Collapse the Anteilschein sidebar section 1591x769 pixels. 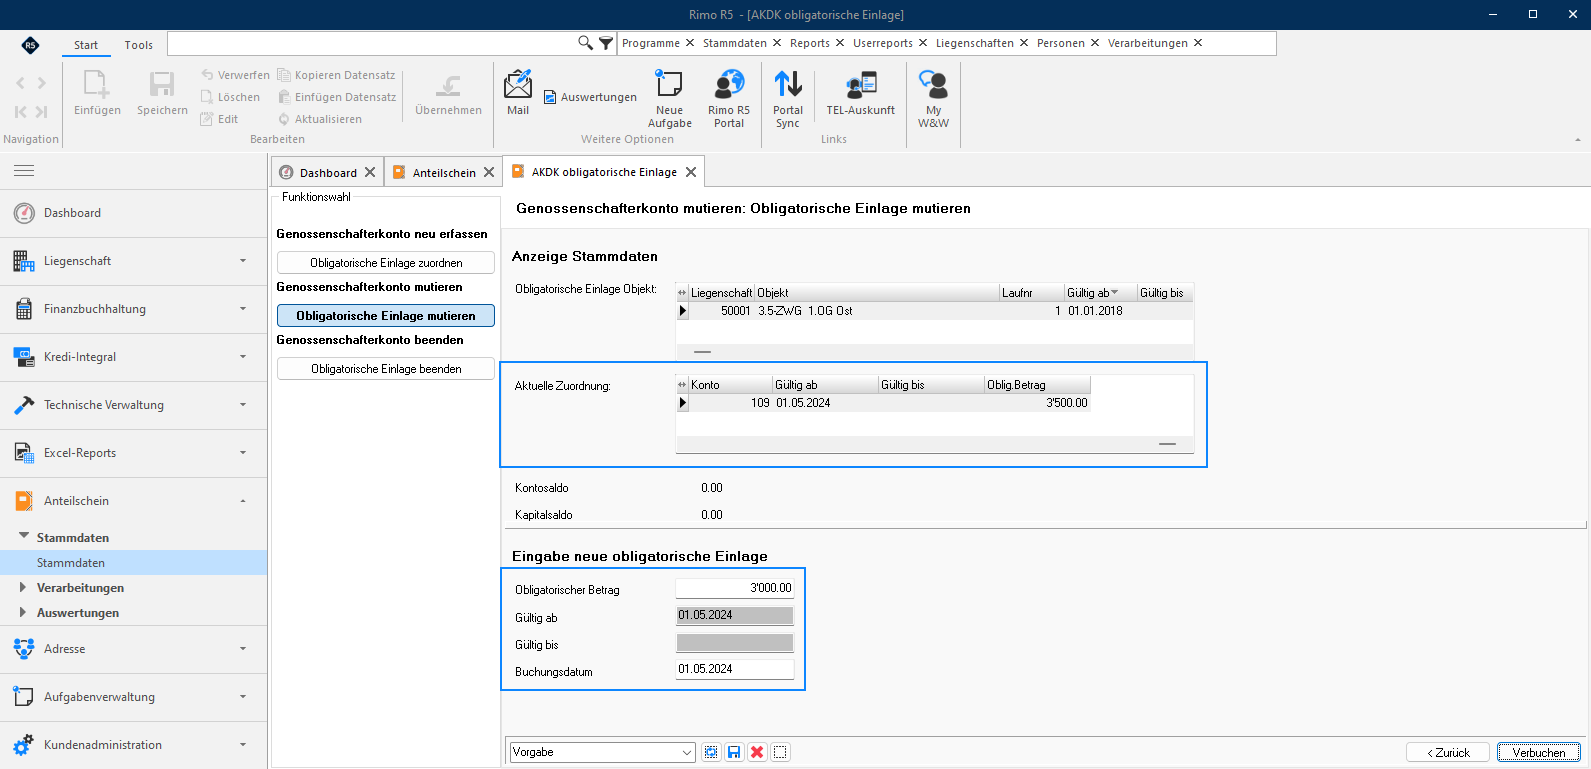pyautogui.click(x=134, y=501)
